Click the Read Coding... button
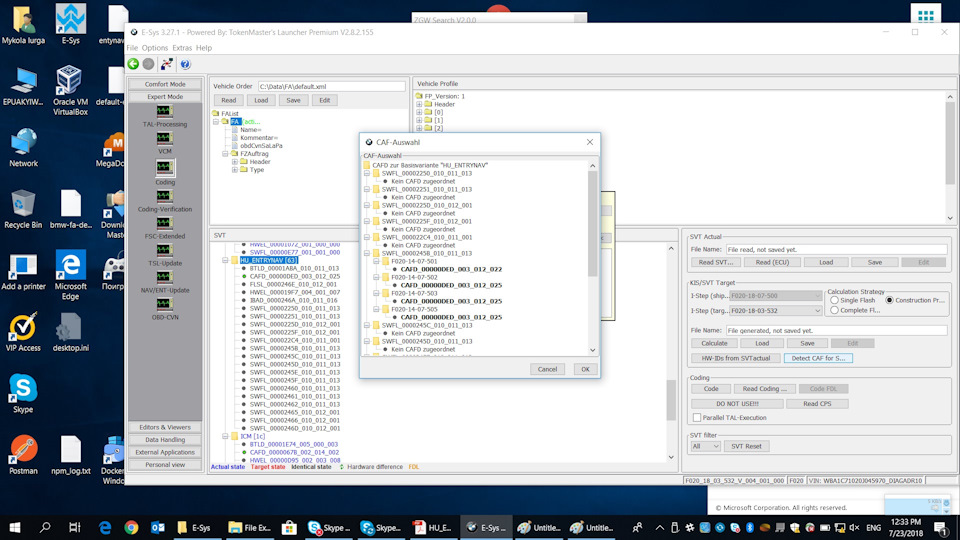This screenshot has width=960, height=540. point(765,389)
